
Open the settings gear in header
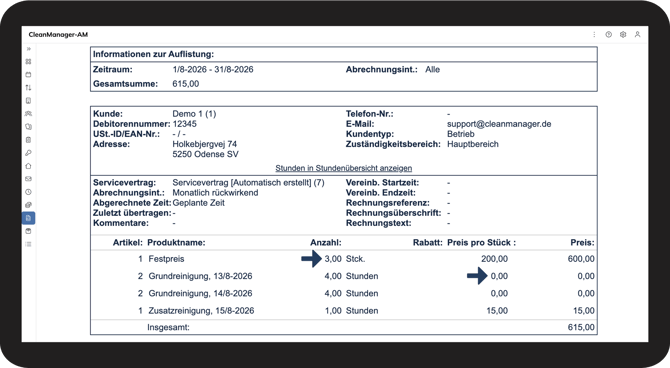coord(623,35)
